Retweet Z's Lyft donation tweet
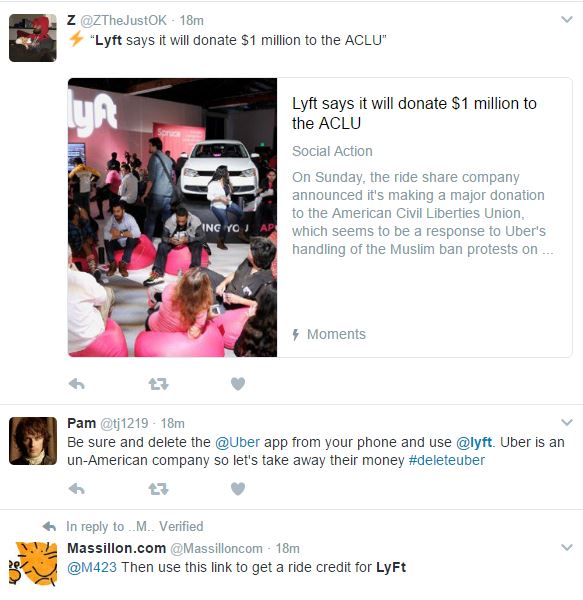This screenshot has width=583, height=600. coord(158,383)
